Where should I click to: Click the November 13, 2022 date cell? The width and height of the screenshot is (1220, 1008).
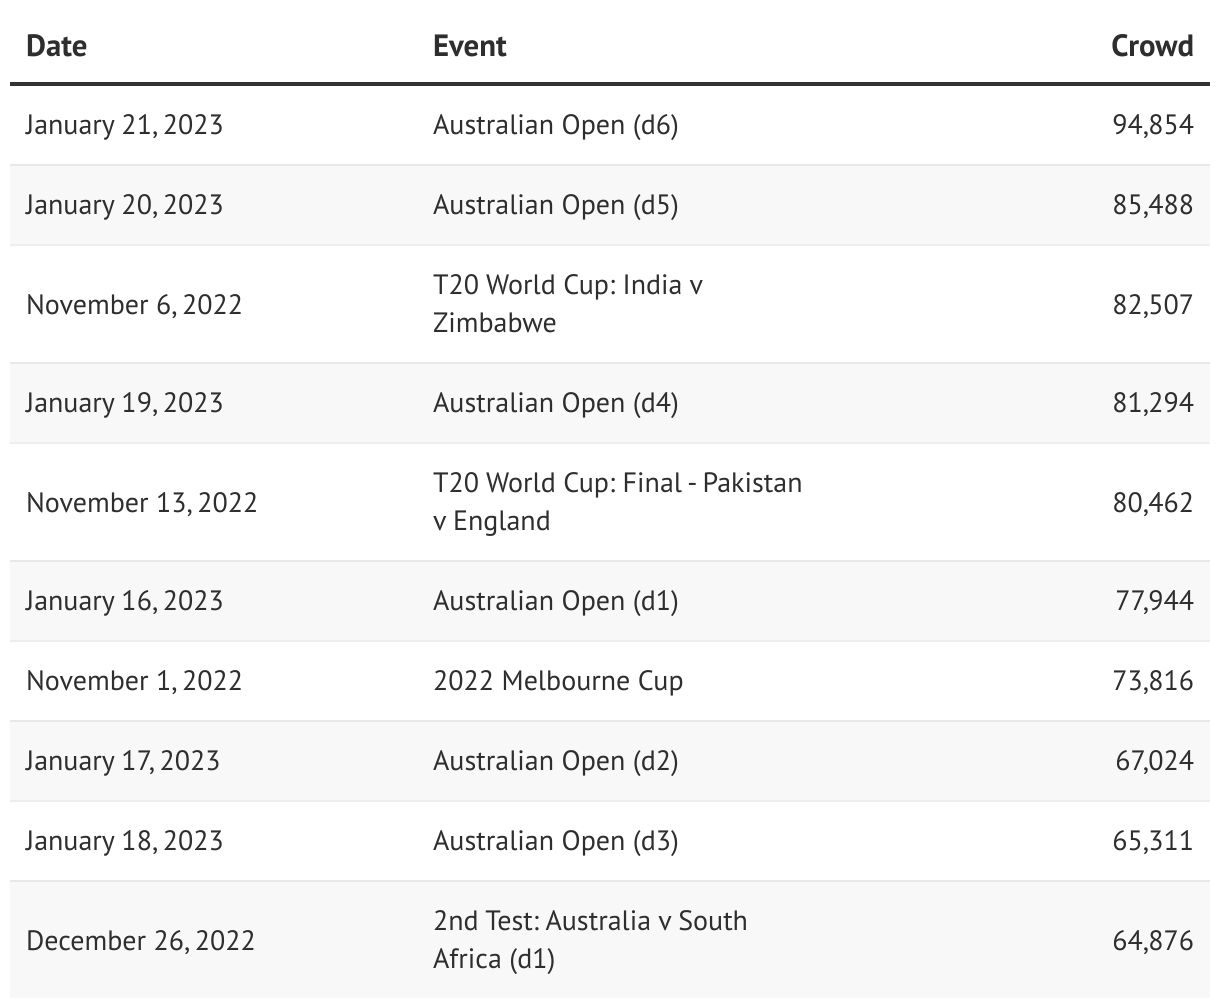(x=141, y=502)
